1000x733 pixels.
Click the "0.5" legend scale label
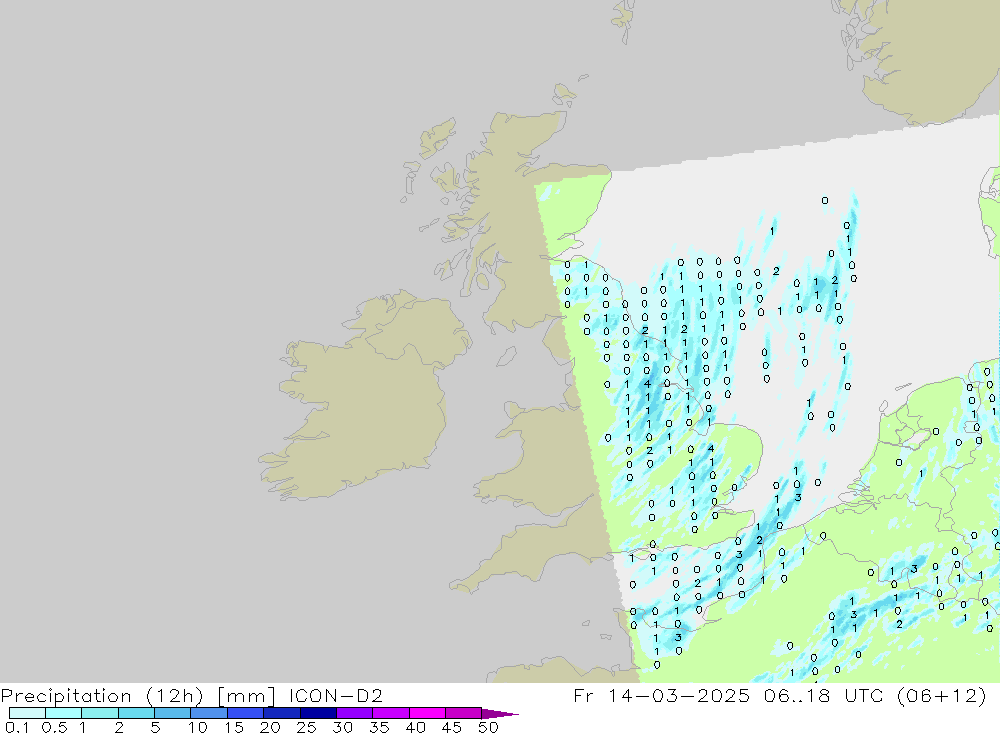coord(54,727)
